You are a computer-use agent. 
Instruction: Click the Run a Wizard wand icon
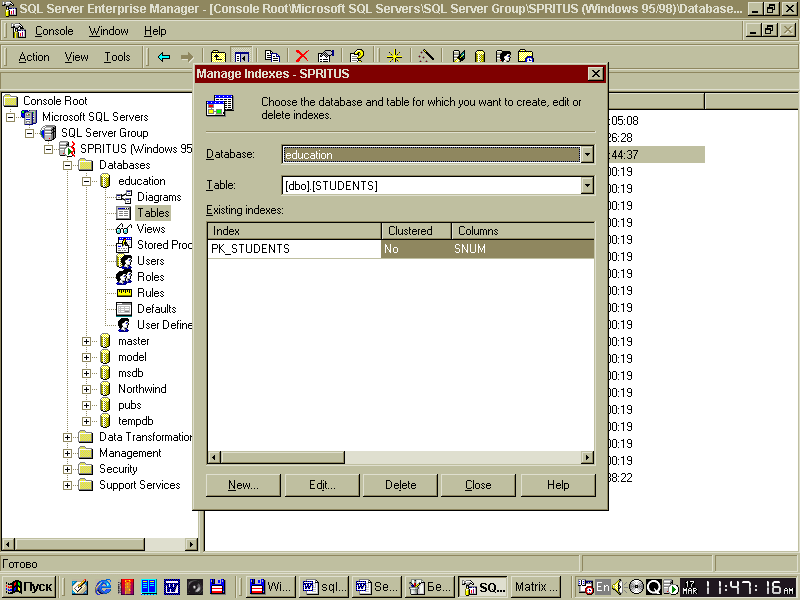(426, 57)
